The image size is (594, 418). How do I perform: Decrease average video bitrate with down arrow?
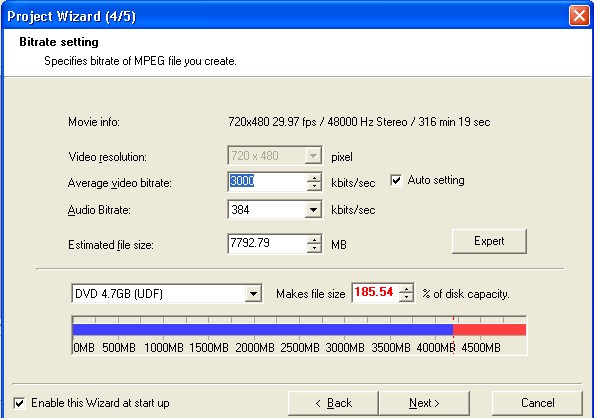click(x=314, y=186)
